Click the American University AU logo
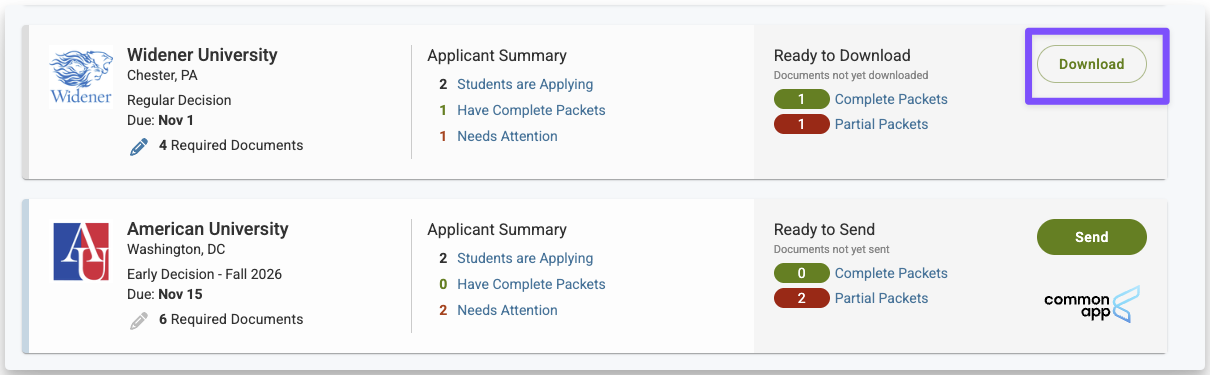This screenshot has width=1210, height=375. click(x=80, y=251)
